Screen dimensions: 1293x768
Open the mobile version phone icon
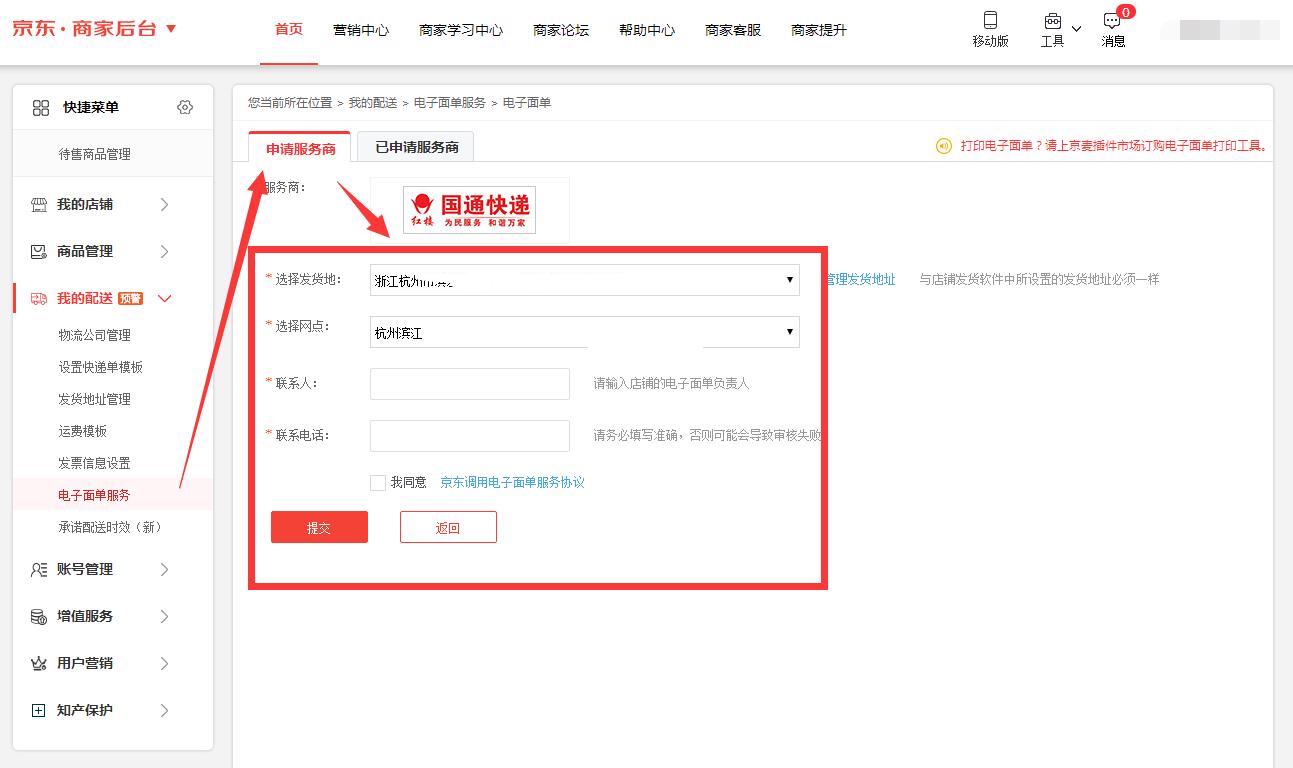[990, 21]
